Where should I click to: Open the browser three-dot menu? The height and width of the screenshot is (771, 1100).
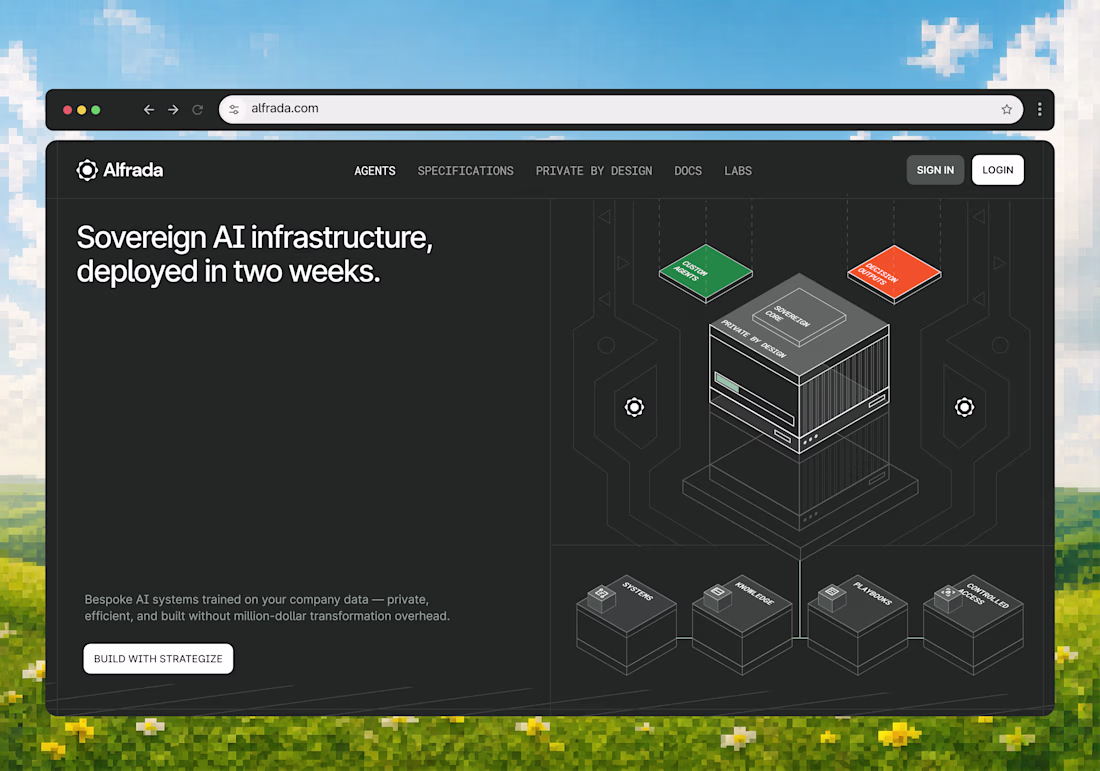click(x=1040, y=109)
